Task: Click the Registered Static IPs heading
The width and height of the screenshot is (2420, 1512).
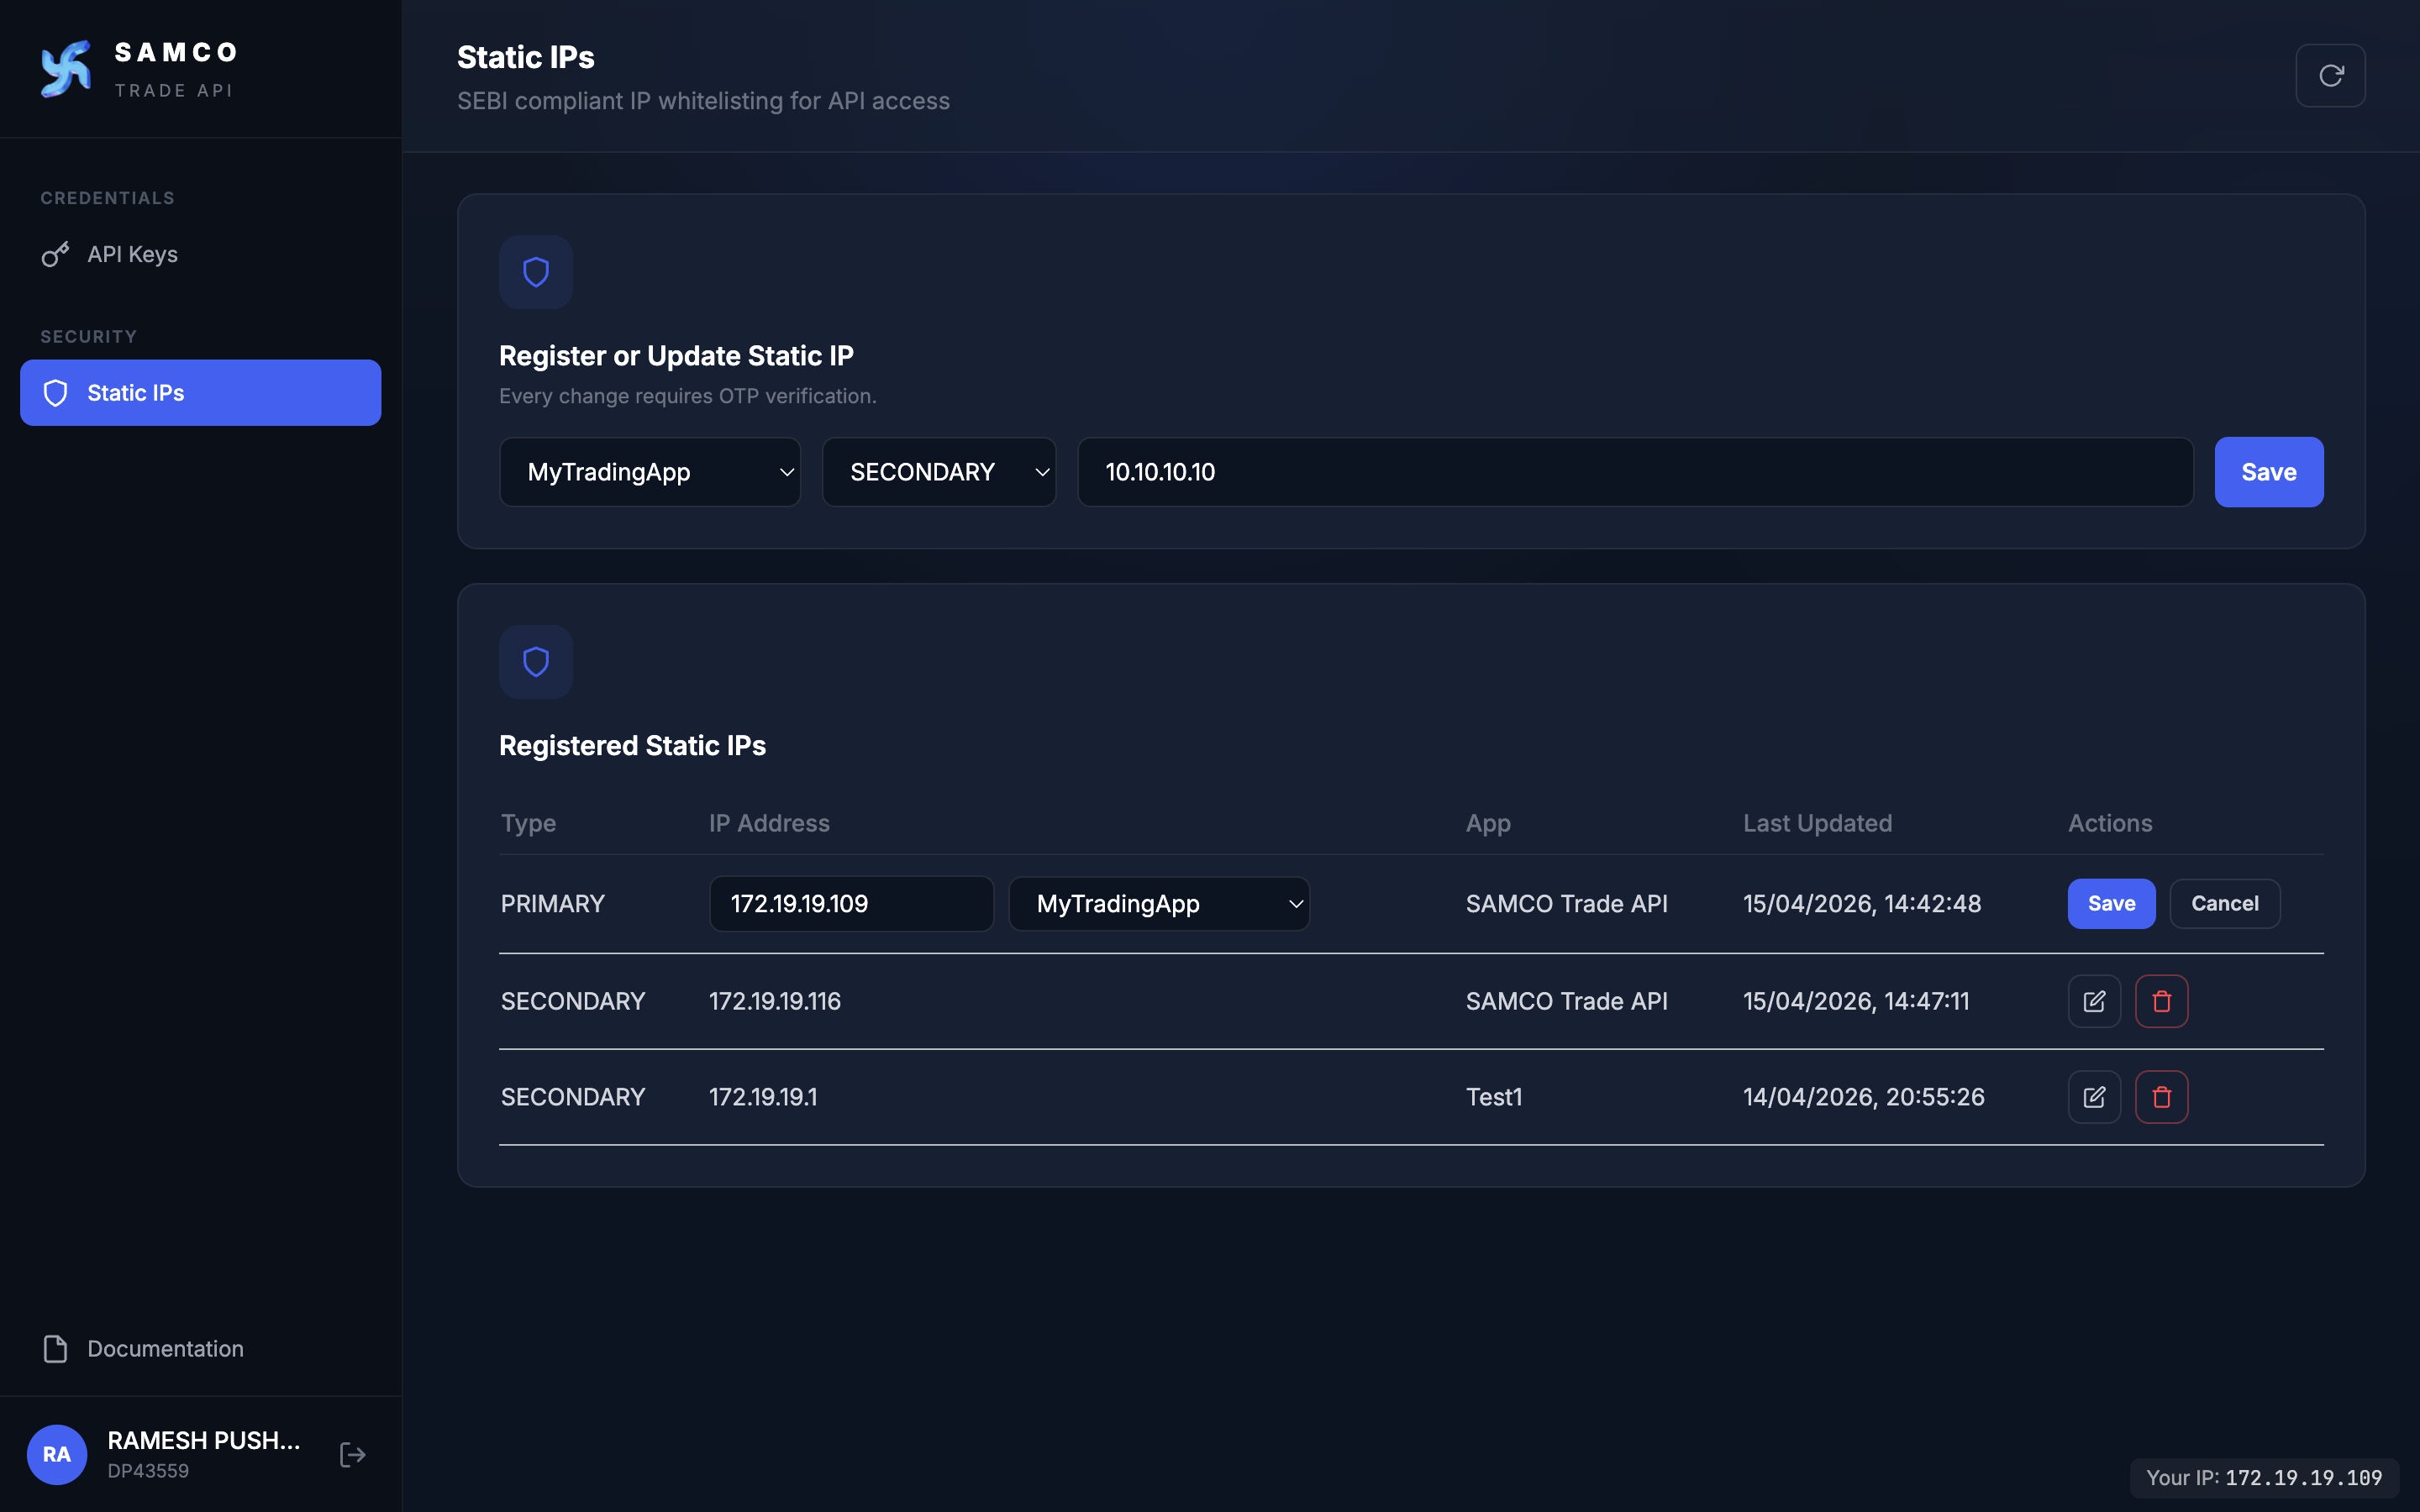Action: pyautogui.click(x=632, y=745)
